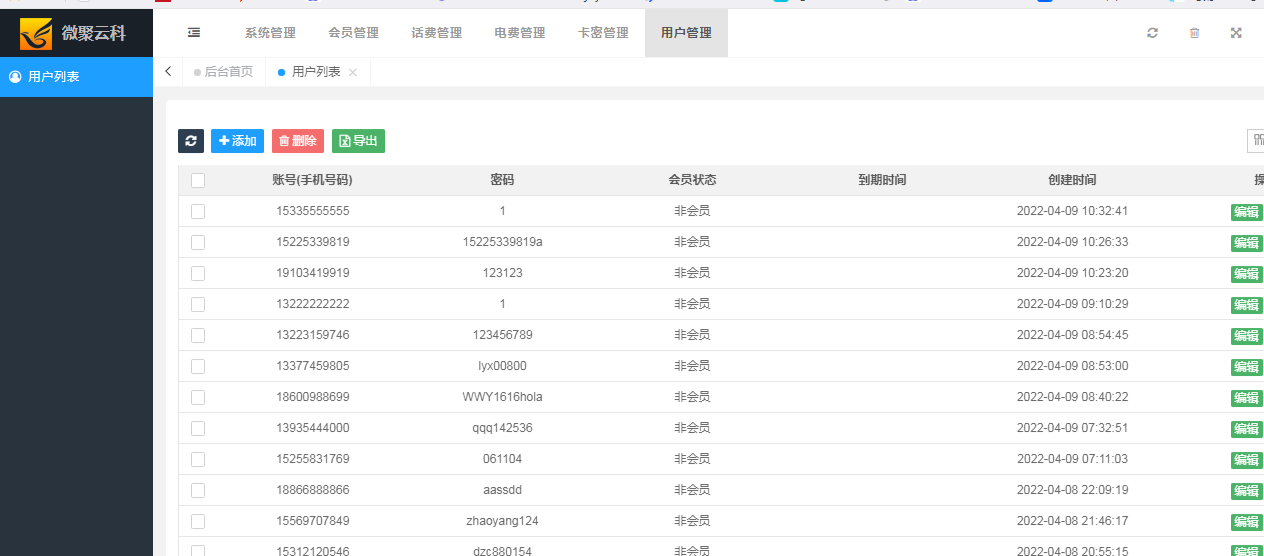The height and width of the screenshot is (556, 1264).
Task: Click the back arrow beside the tabs
Action: [168, 72]
